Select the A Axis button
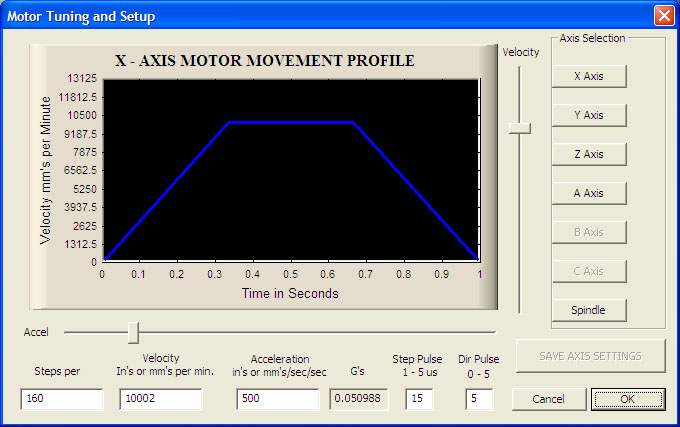This screenshot has width=680, height=427. click(x=589, y=193)
